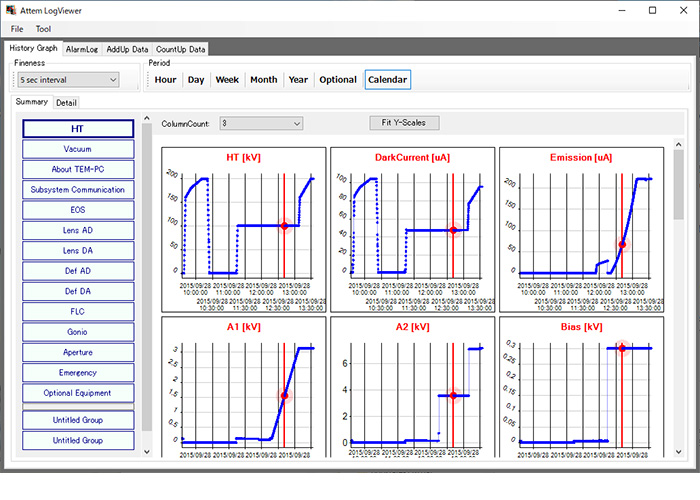Select the Calendar period
The width and height of the screenshot is (700, 500).
[388, 80]
